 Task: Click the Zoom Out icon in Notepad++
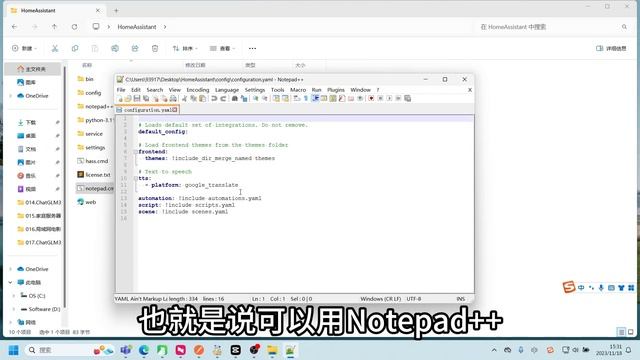(264, 98)
